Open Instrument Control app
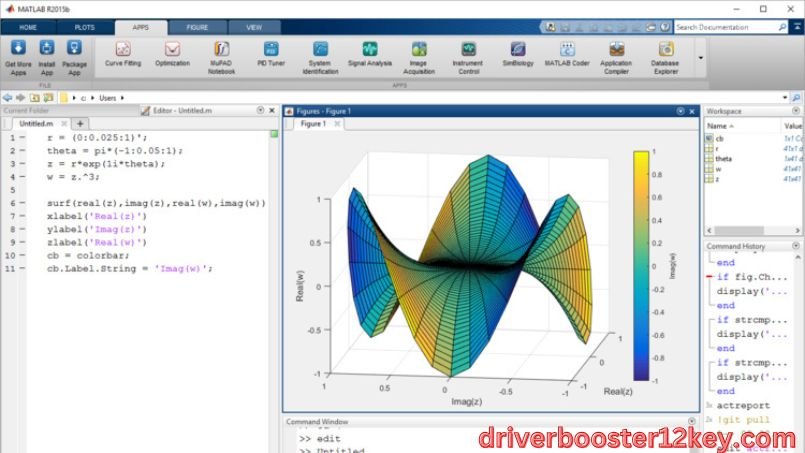The image size is (805, 453). 468,58
